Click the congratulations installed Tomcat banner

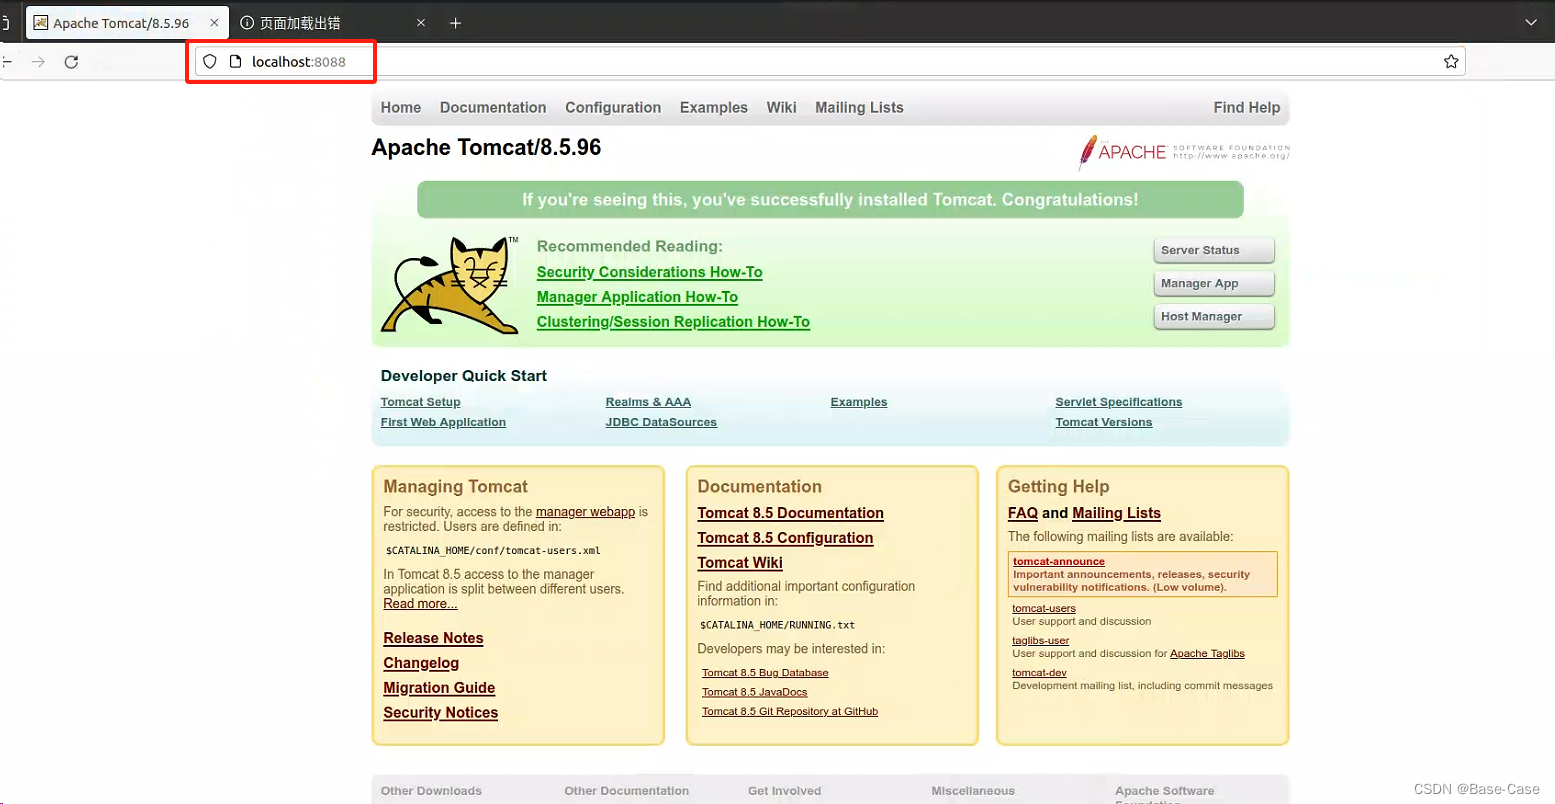click(x=830, y=200)
